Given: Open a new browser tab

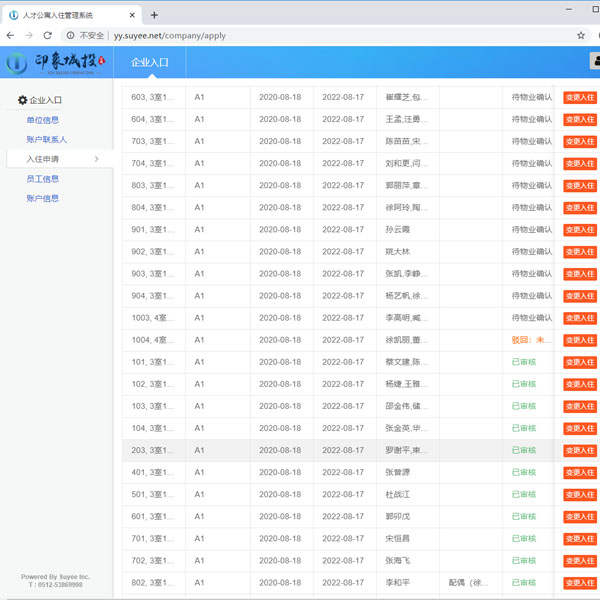Looking at the screenshot, I should pyautogui.click(x=154, y=15).
